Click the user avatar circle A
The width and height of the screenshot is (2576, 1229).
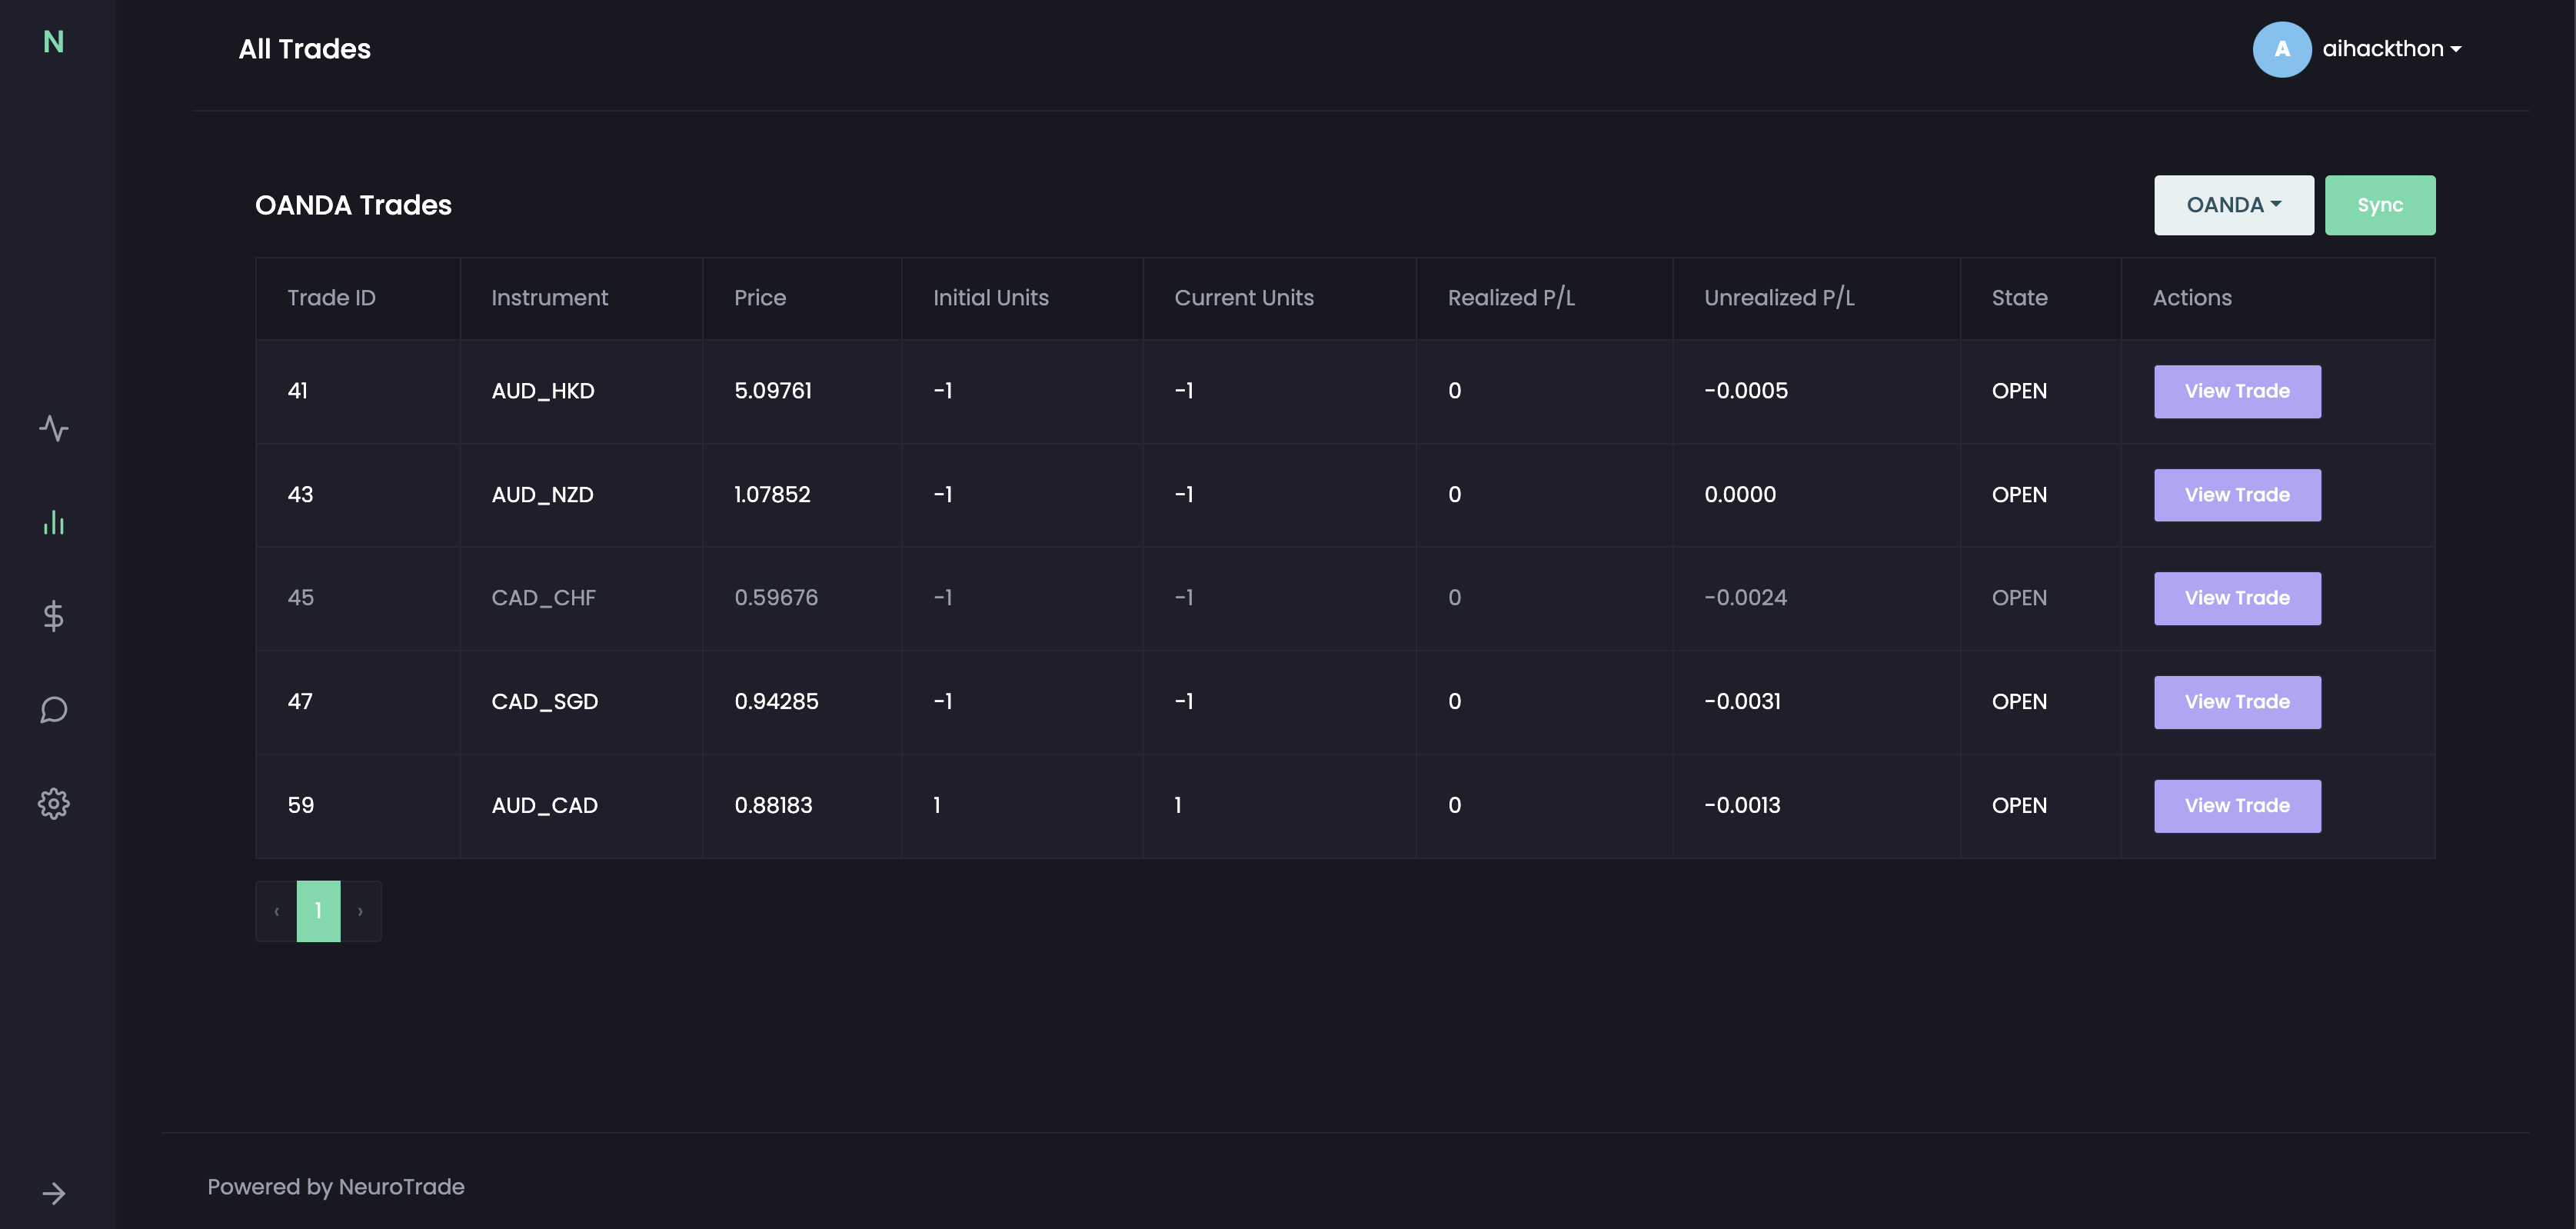[x=2281, y=49]
